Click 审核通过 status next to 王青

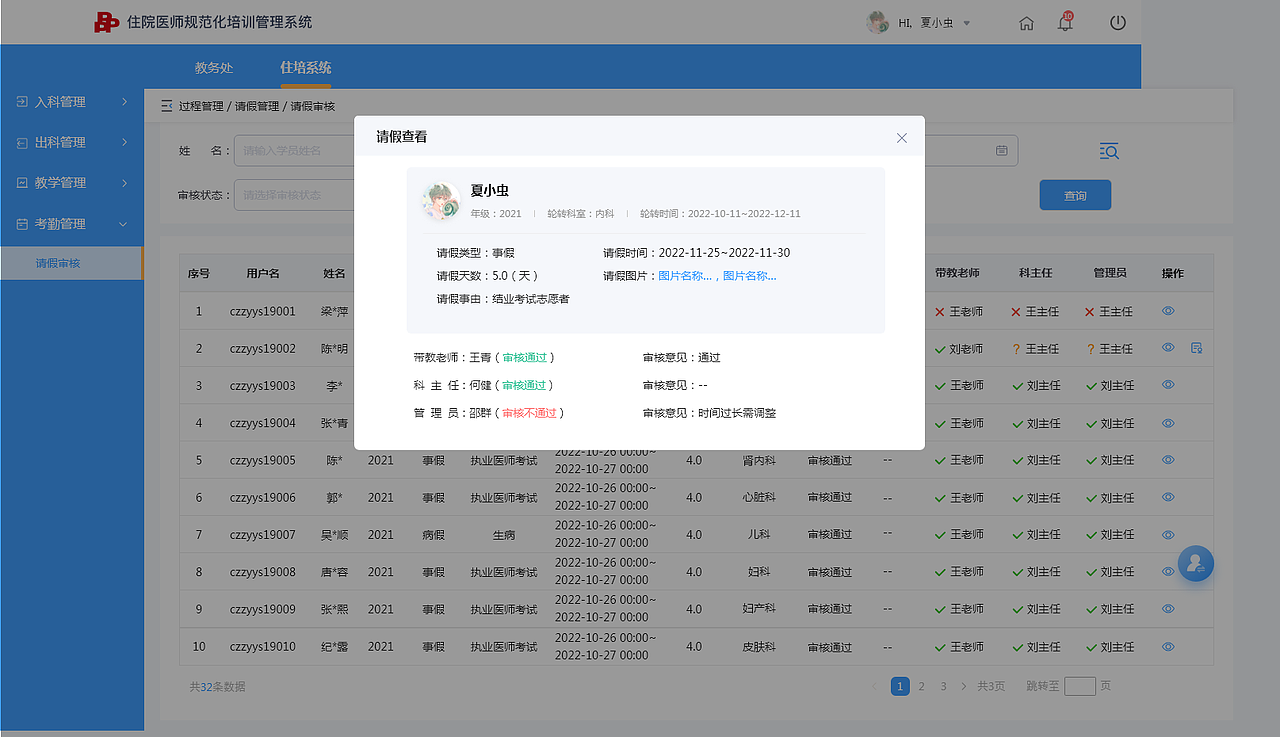[524, 357]
